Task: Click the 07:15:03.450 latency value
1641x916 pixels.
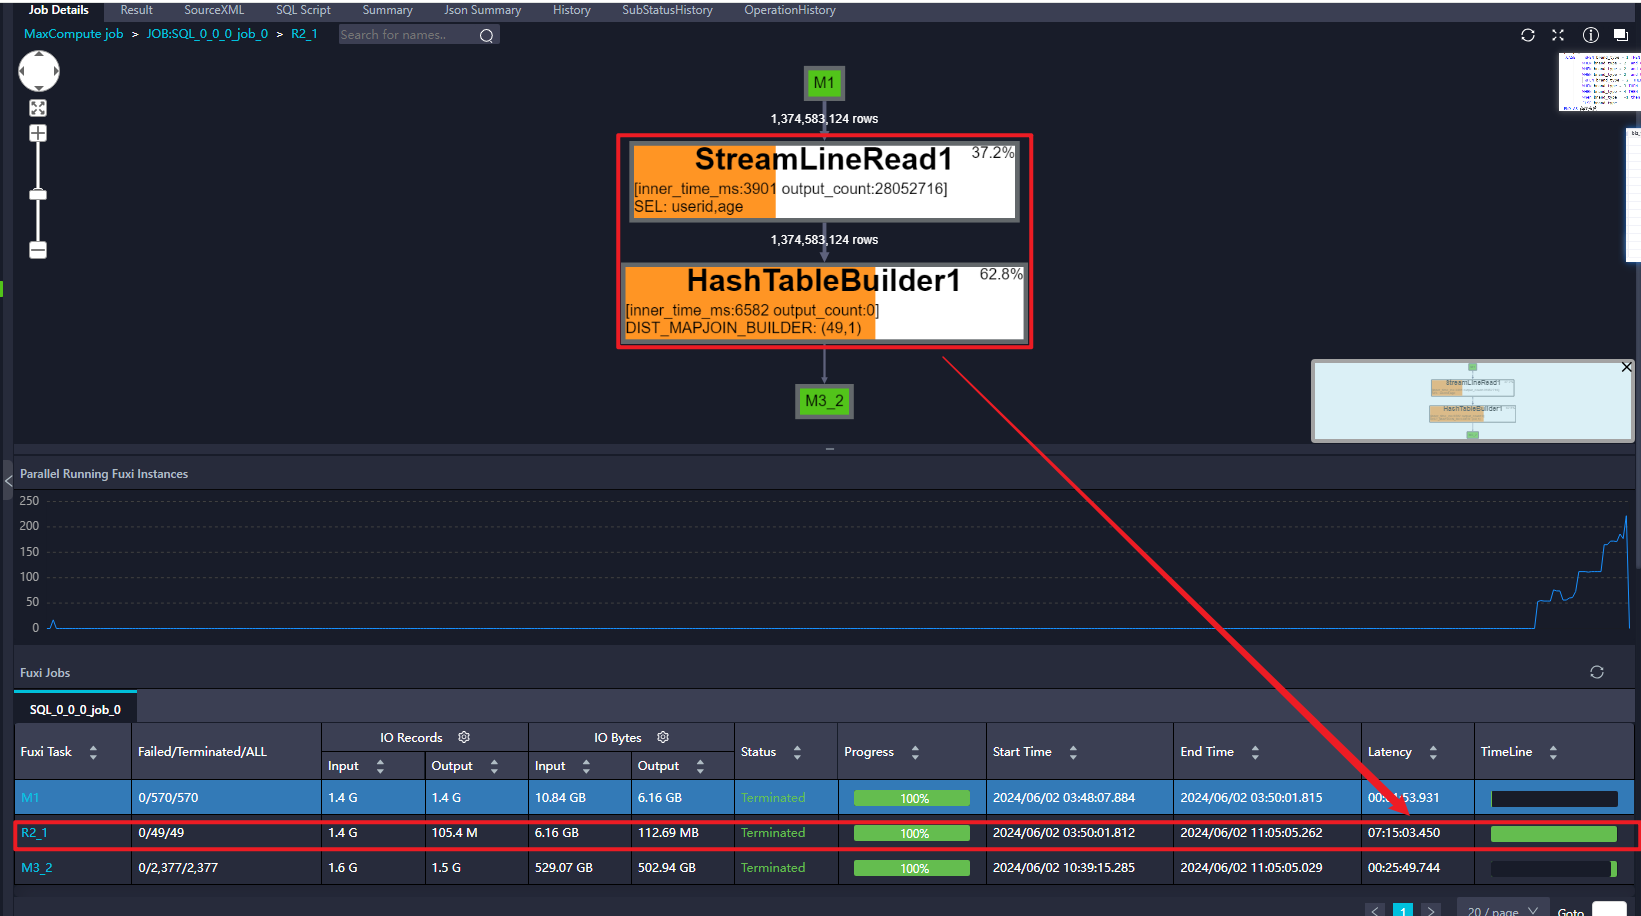Action: [1404, 833]
